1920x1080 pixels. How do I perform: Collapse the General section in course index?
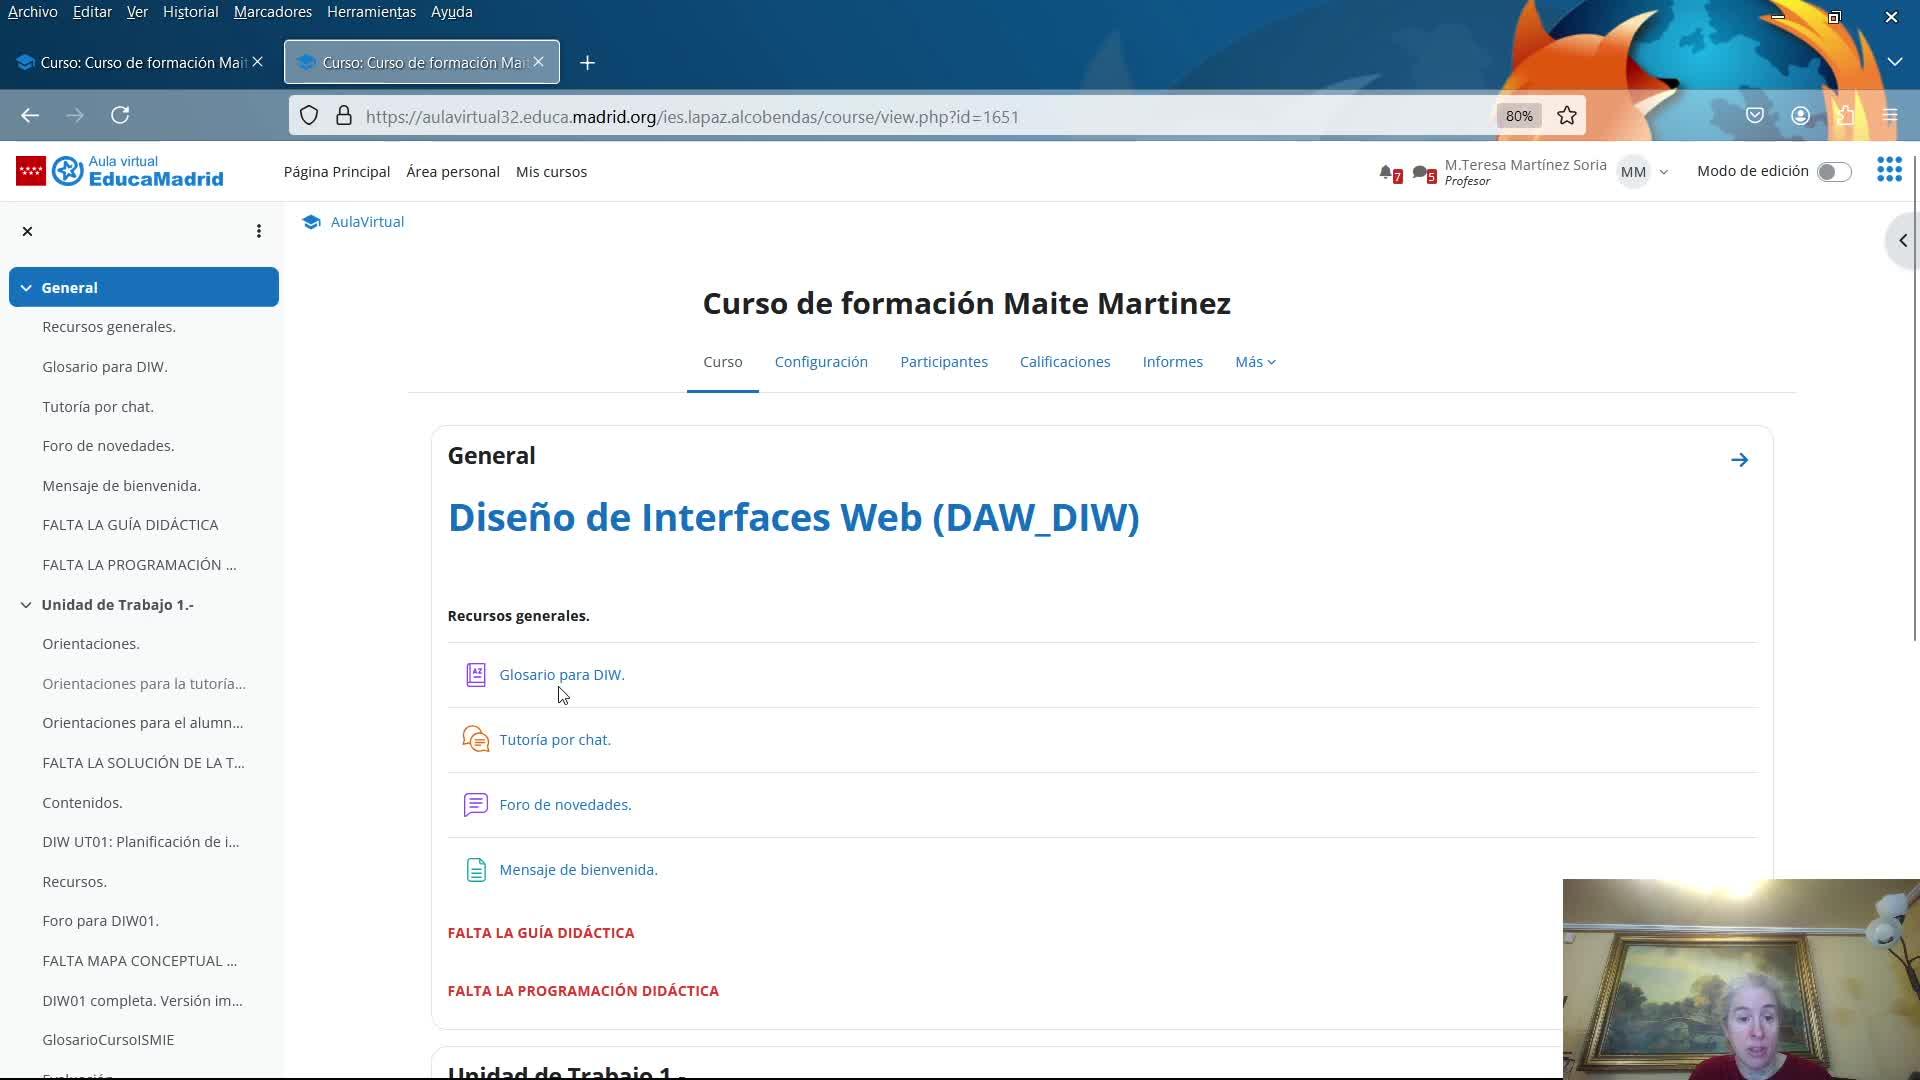coord(26,288)
